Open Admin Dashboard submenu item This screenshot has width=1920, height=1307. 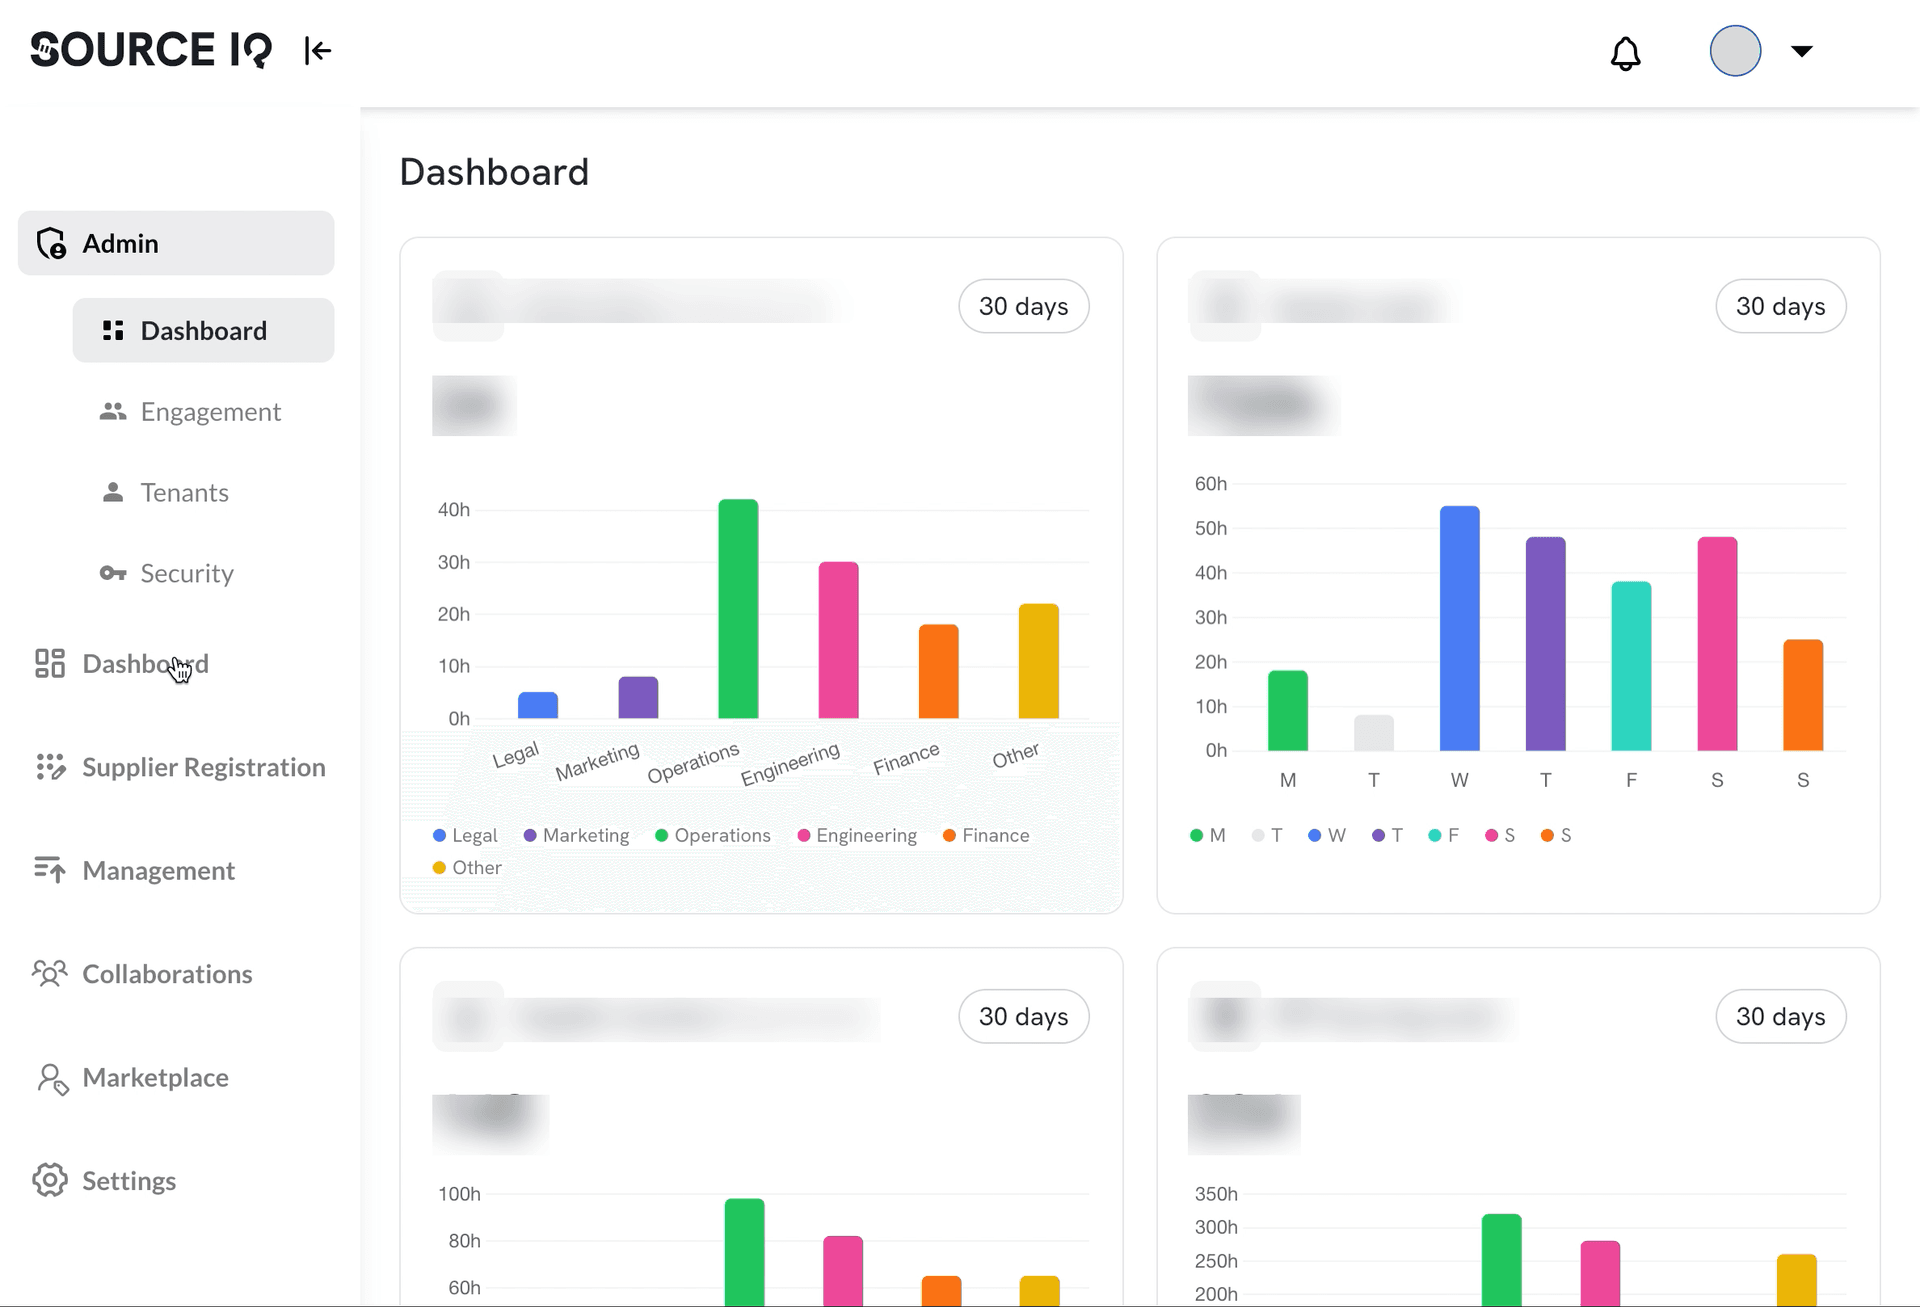pos(203,330)
